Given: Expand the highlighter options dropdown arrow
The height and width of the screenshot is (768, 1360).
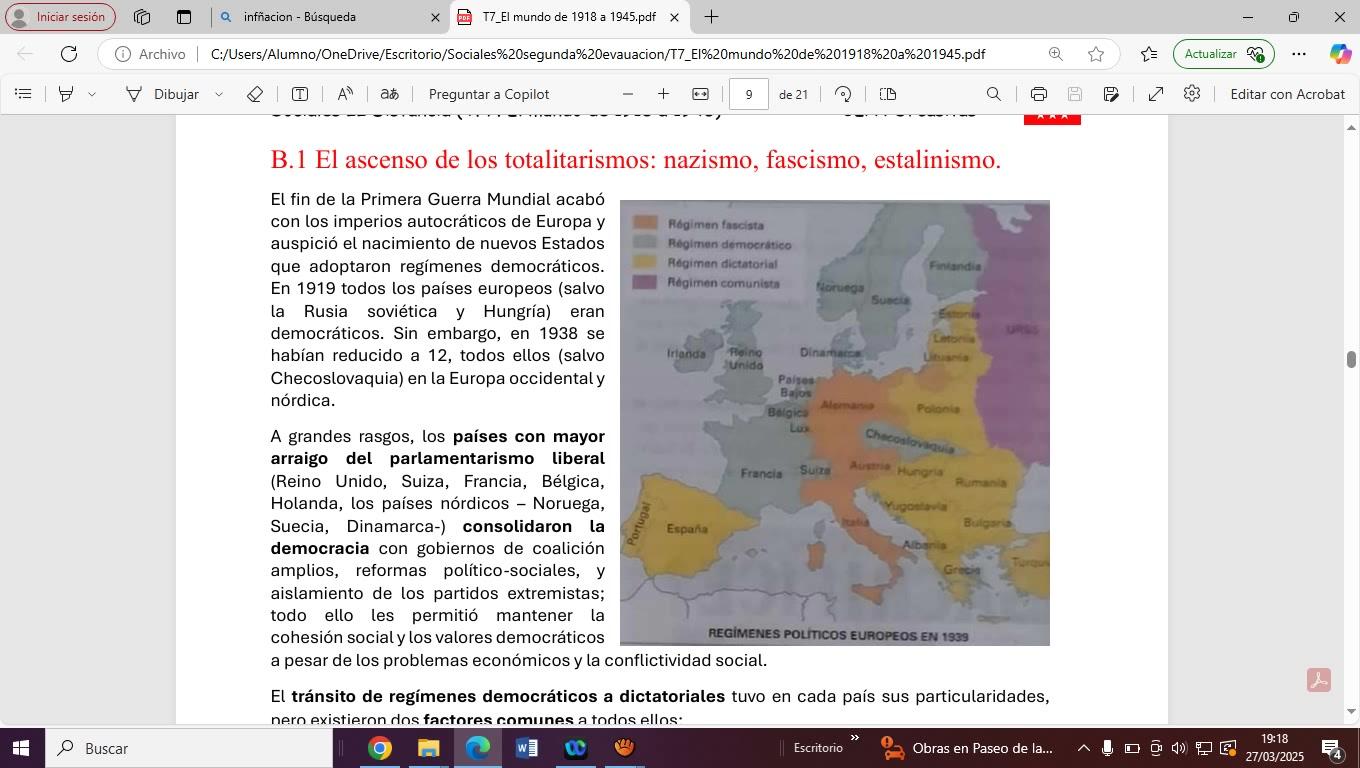Looking at the screenshot, I should tap(92, 94).
